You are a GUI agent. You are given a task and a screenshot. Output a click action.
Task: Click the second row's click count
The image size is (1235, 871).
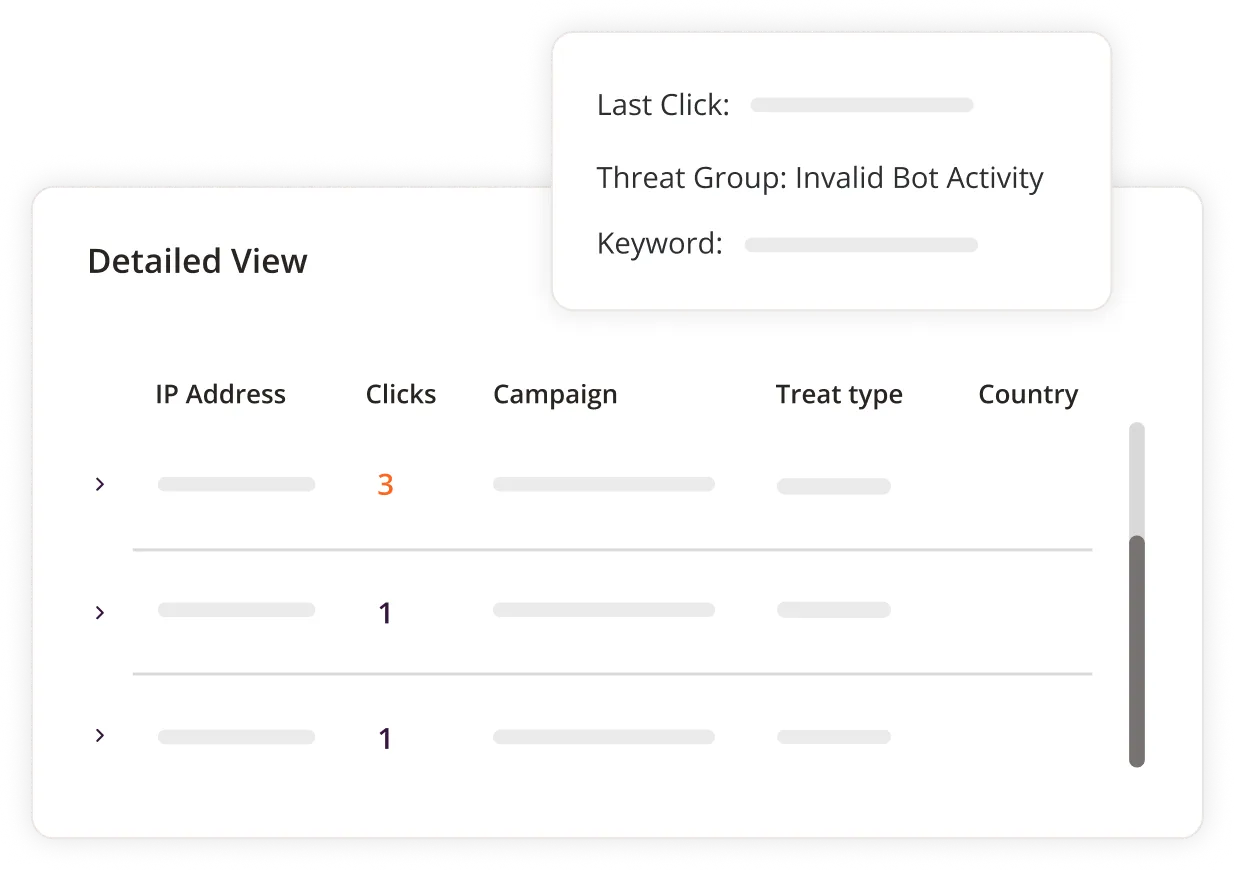(385, 613)
